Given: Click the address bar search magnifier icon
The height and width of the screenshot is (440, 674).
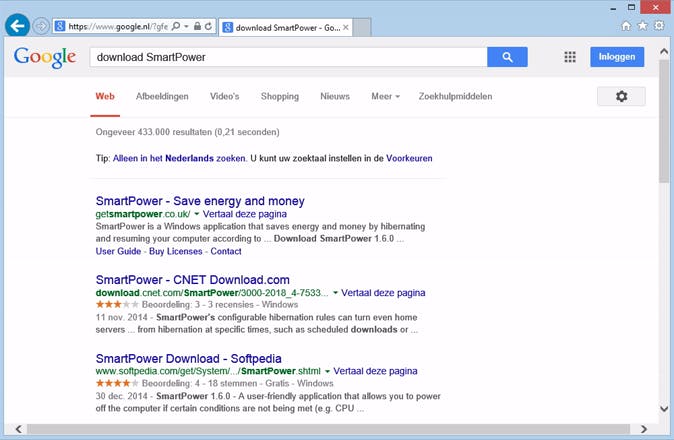Looking at the screenshot, I should click(x=175, y=26).
